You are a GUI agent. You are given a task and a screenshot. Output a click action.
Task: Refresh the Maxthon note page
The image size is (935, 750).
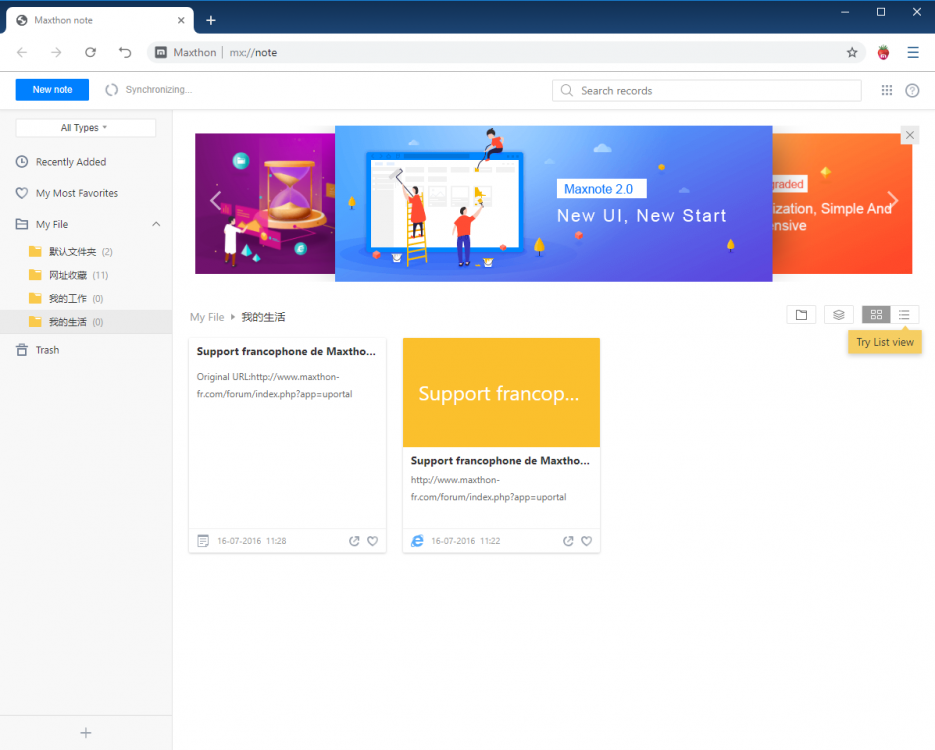click(90, 52)
